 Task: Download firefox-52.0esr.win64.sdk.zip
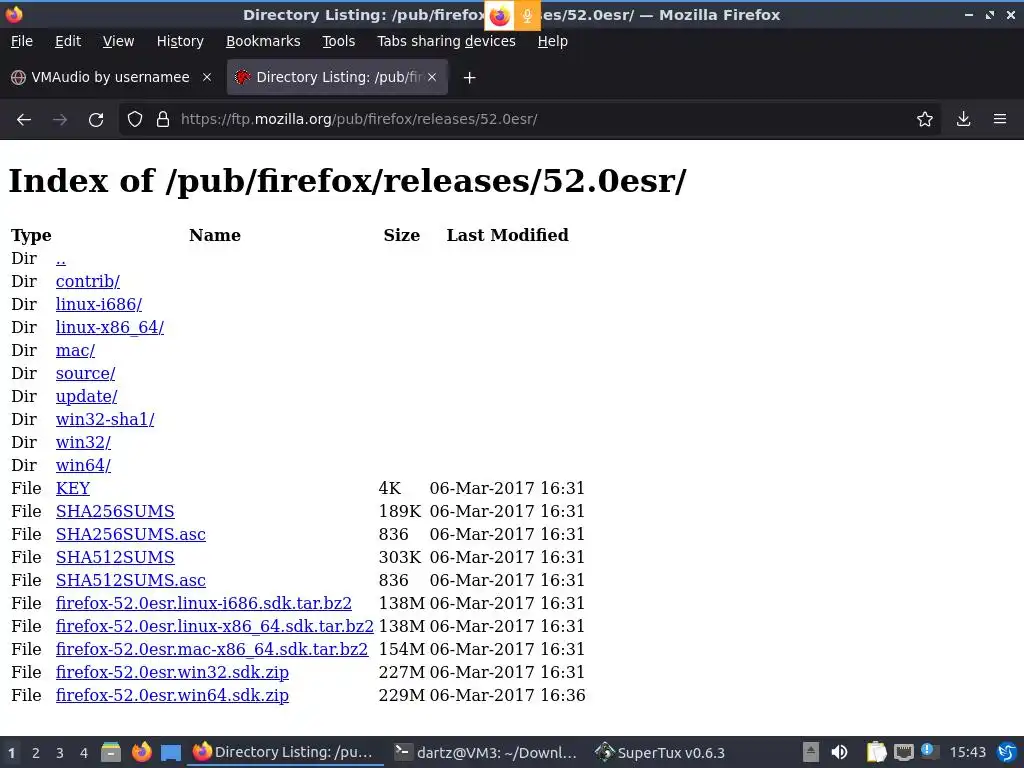172,695
